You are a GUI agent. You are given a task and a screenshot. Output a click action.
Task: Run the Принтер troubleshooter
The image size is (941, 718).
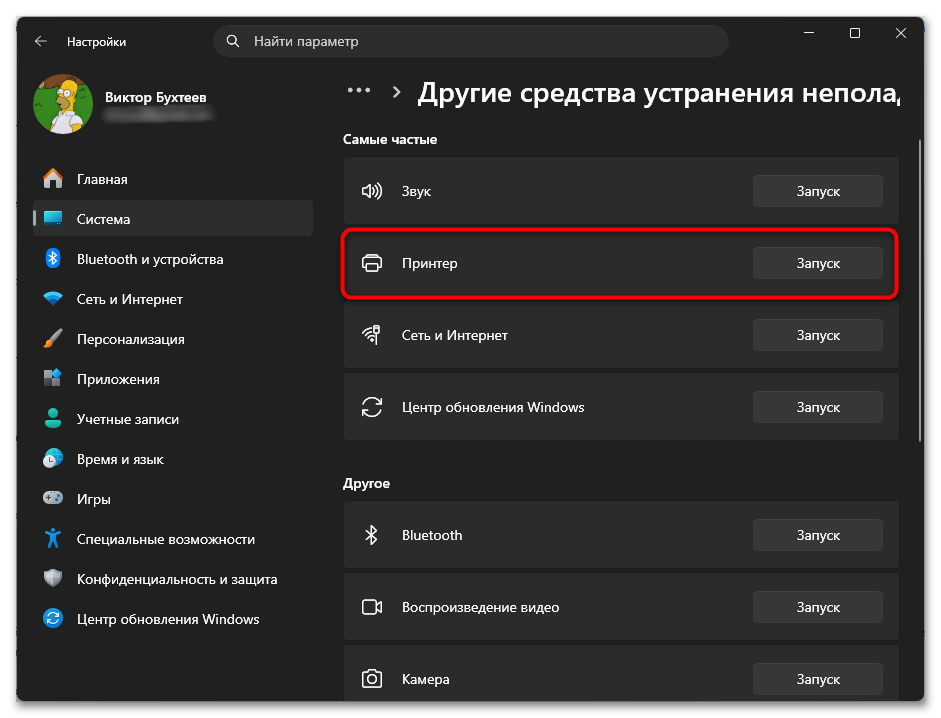pos(817,263)
